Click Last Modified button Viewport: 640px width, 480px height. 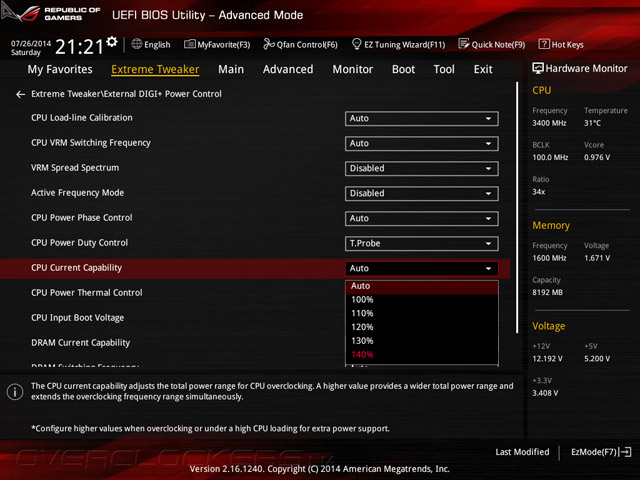click(x=522, y=452)
